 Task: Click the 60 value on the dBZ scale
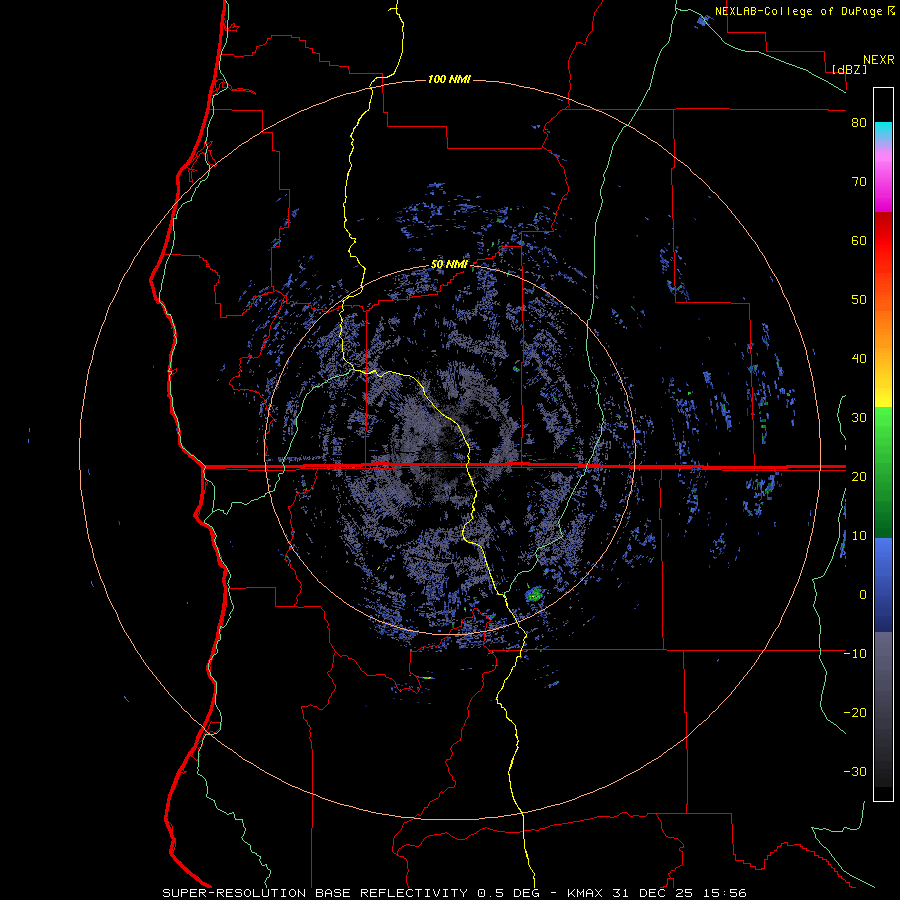859,241
